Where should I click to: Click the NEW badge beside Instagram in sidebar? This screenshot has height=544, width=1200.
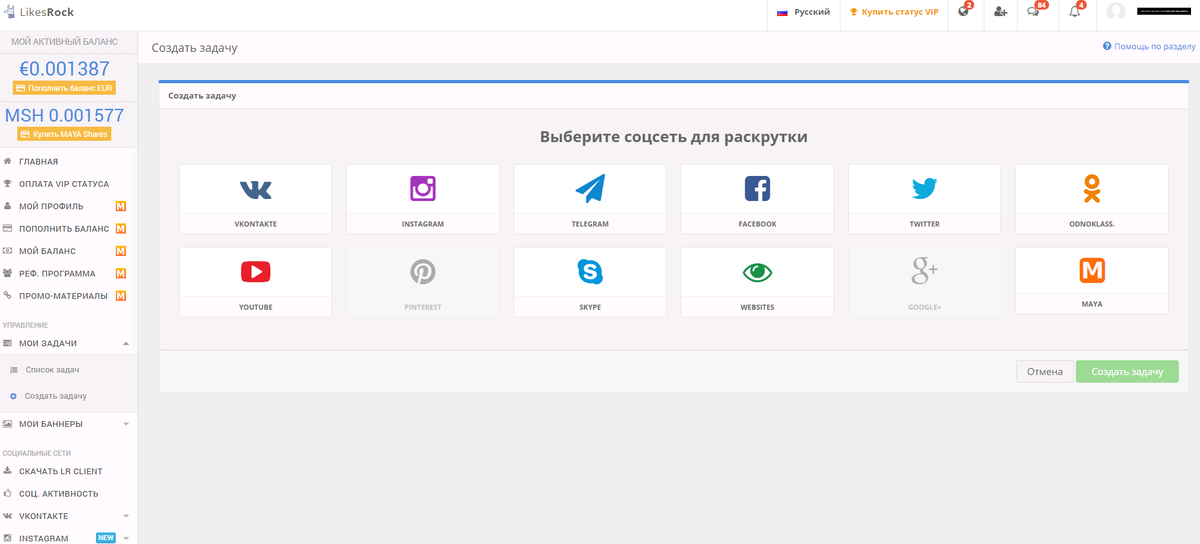105,538
